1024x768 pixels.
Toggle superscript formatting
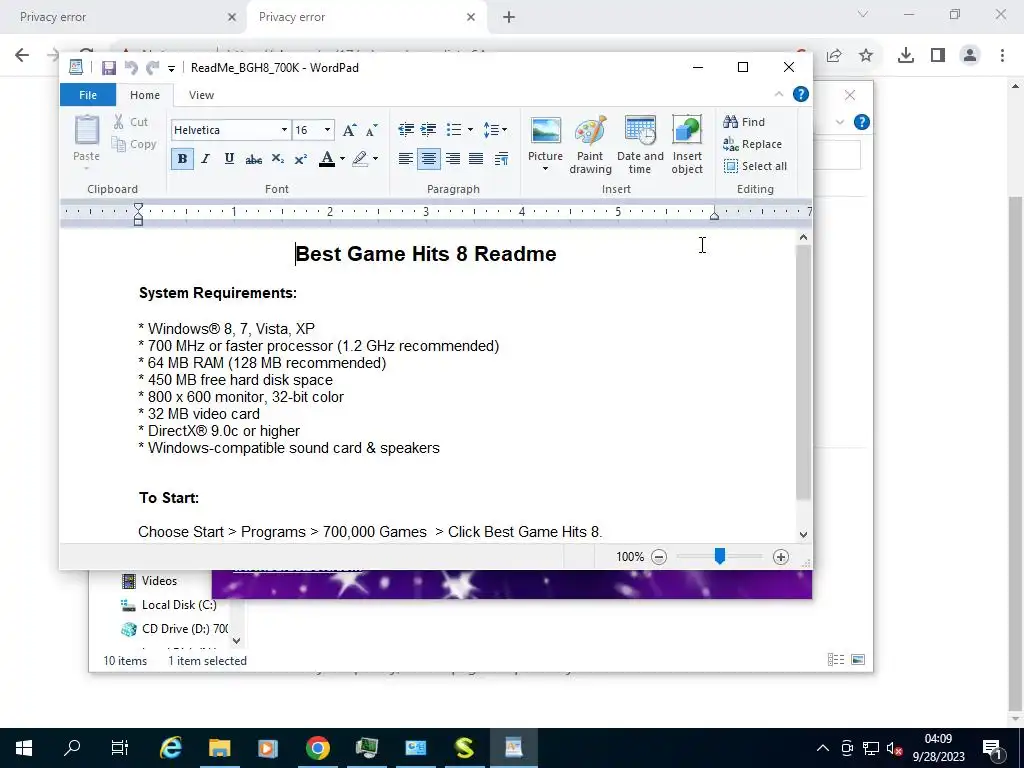(301, 159)
